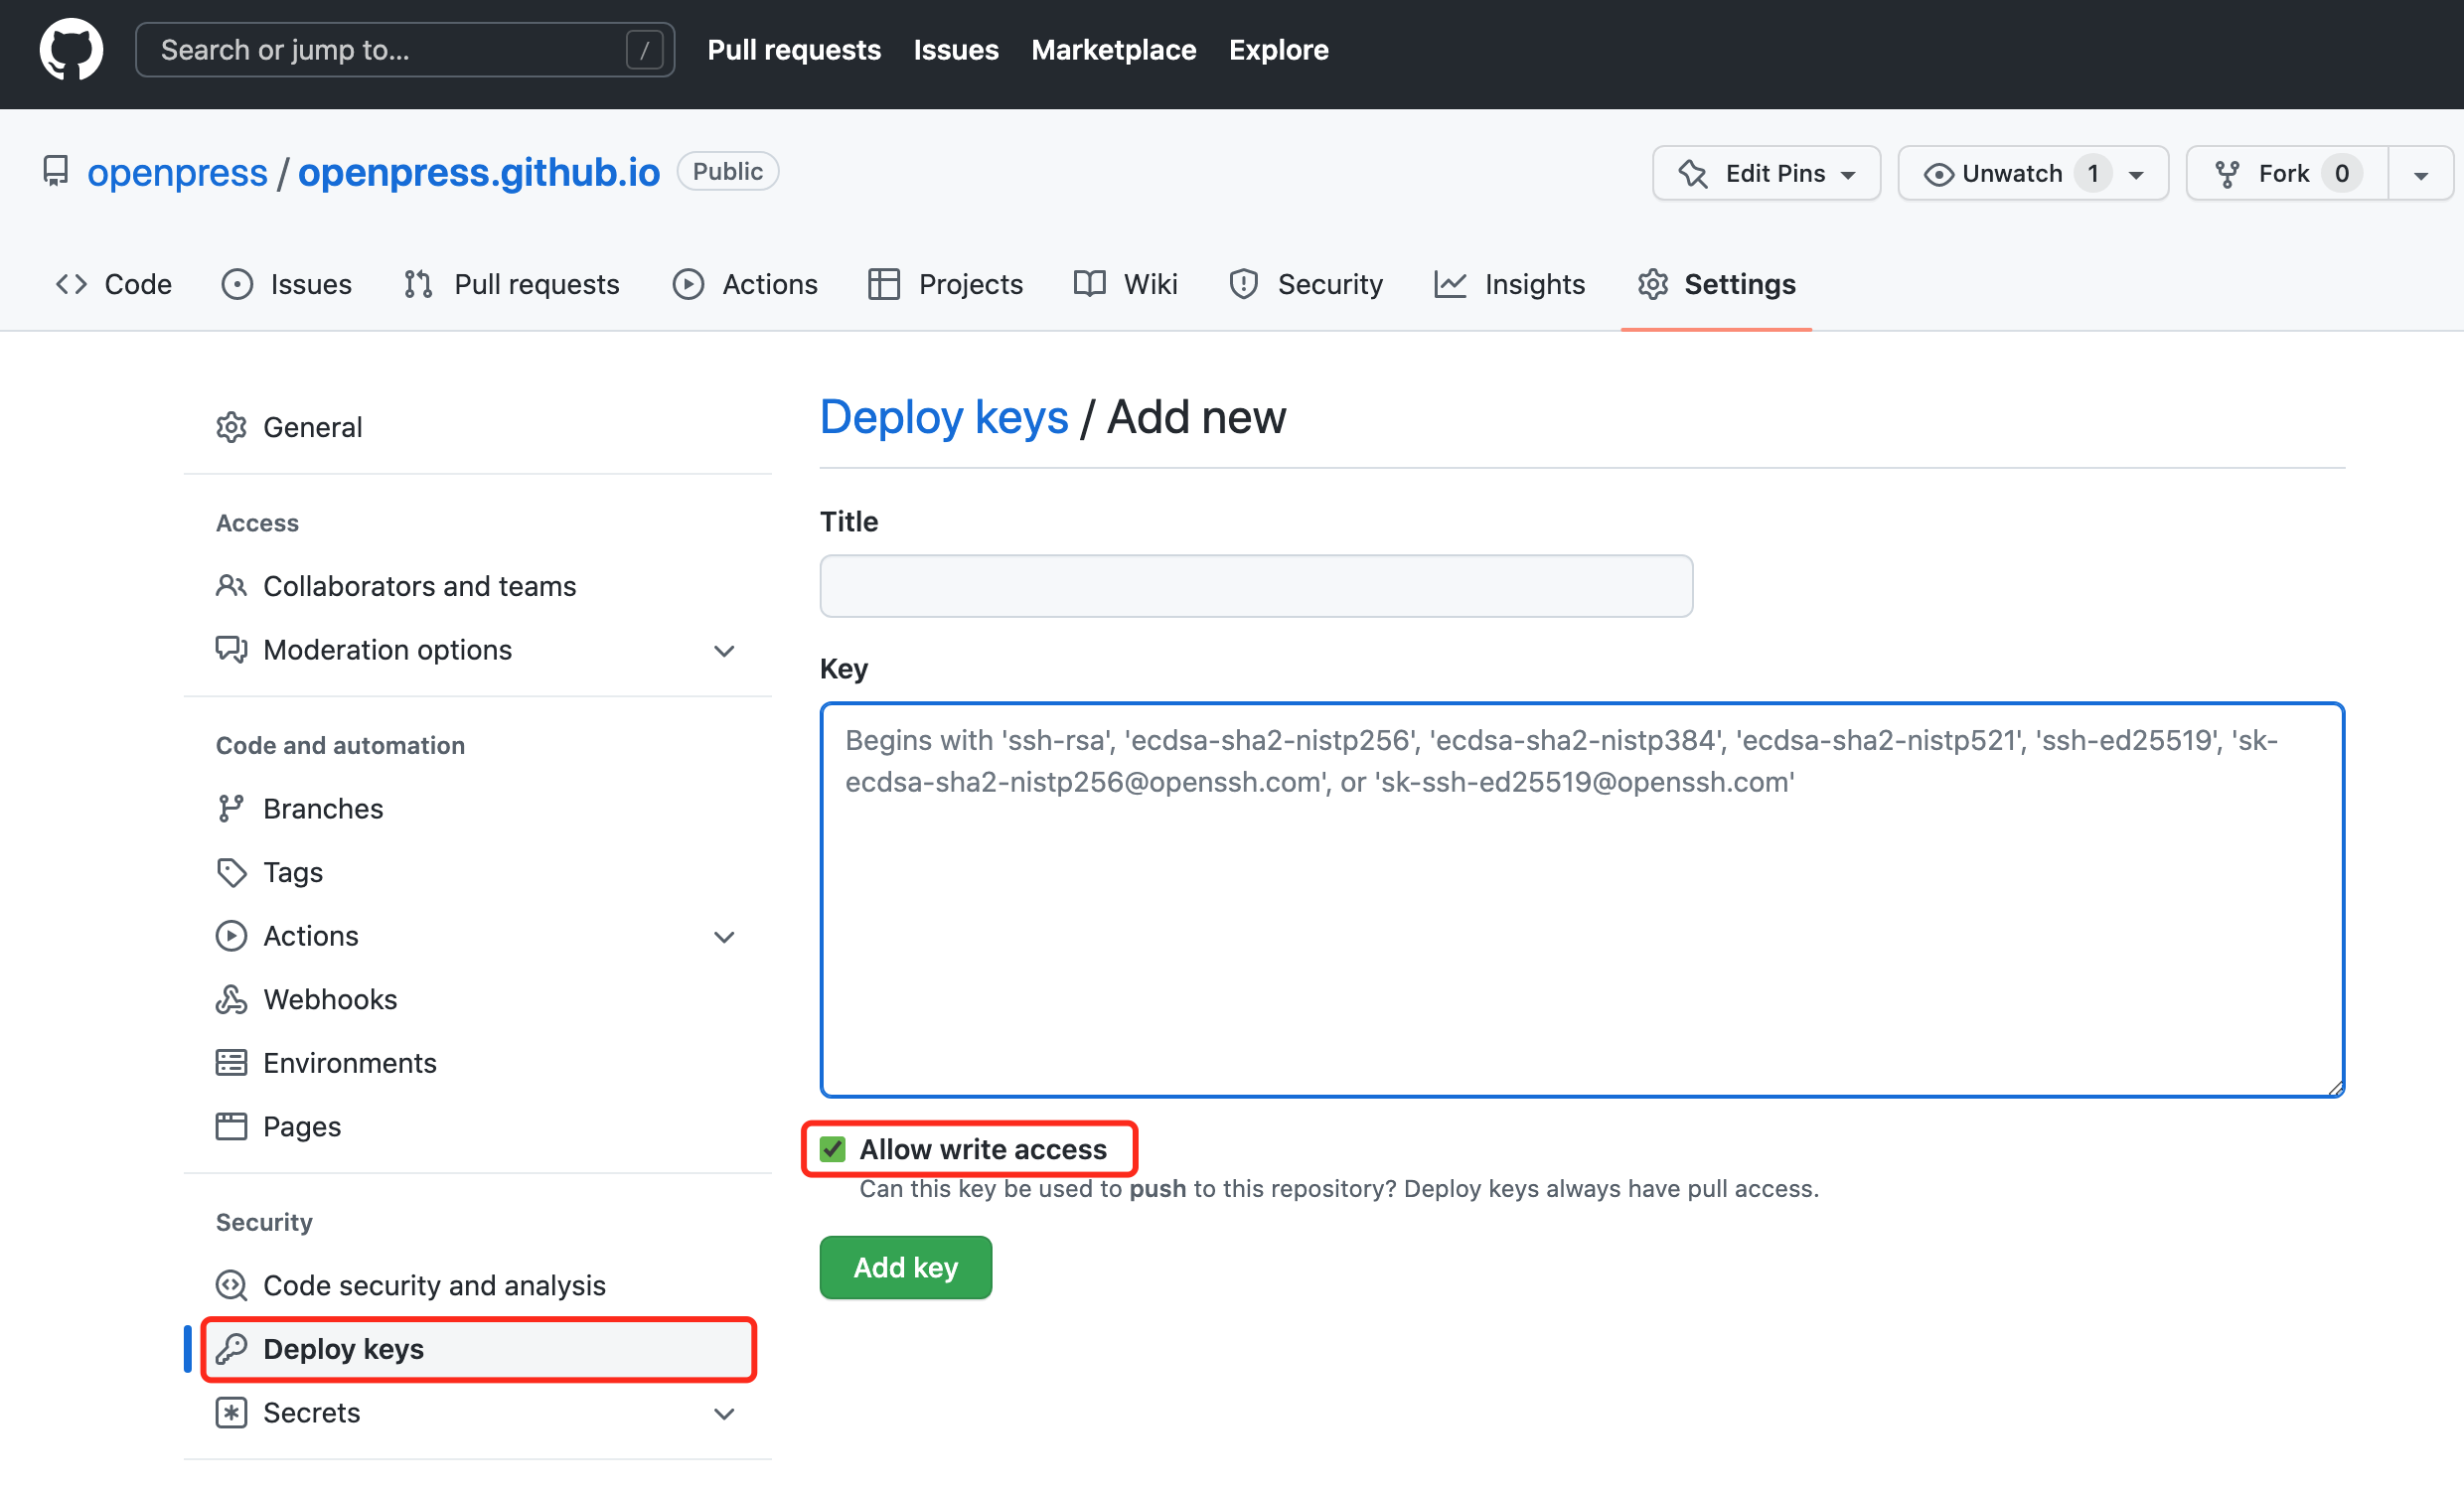This screenshot has height=1494, width=2464.
Task: Open the Actions repository tab
Action: point(745,285)
